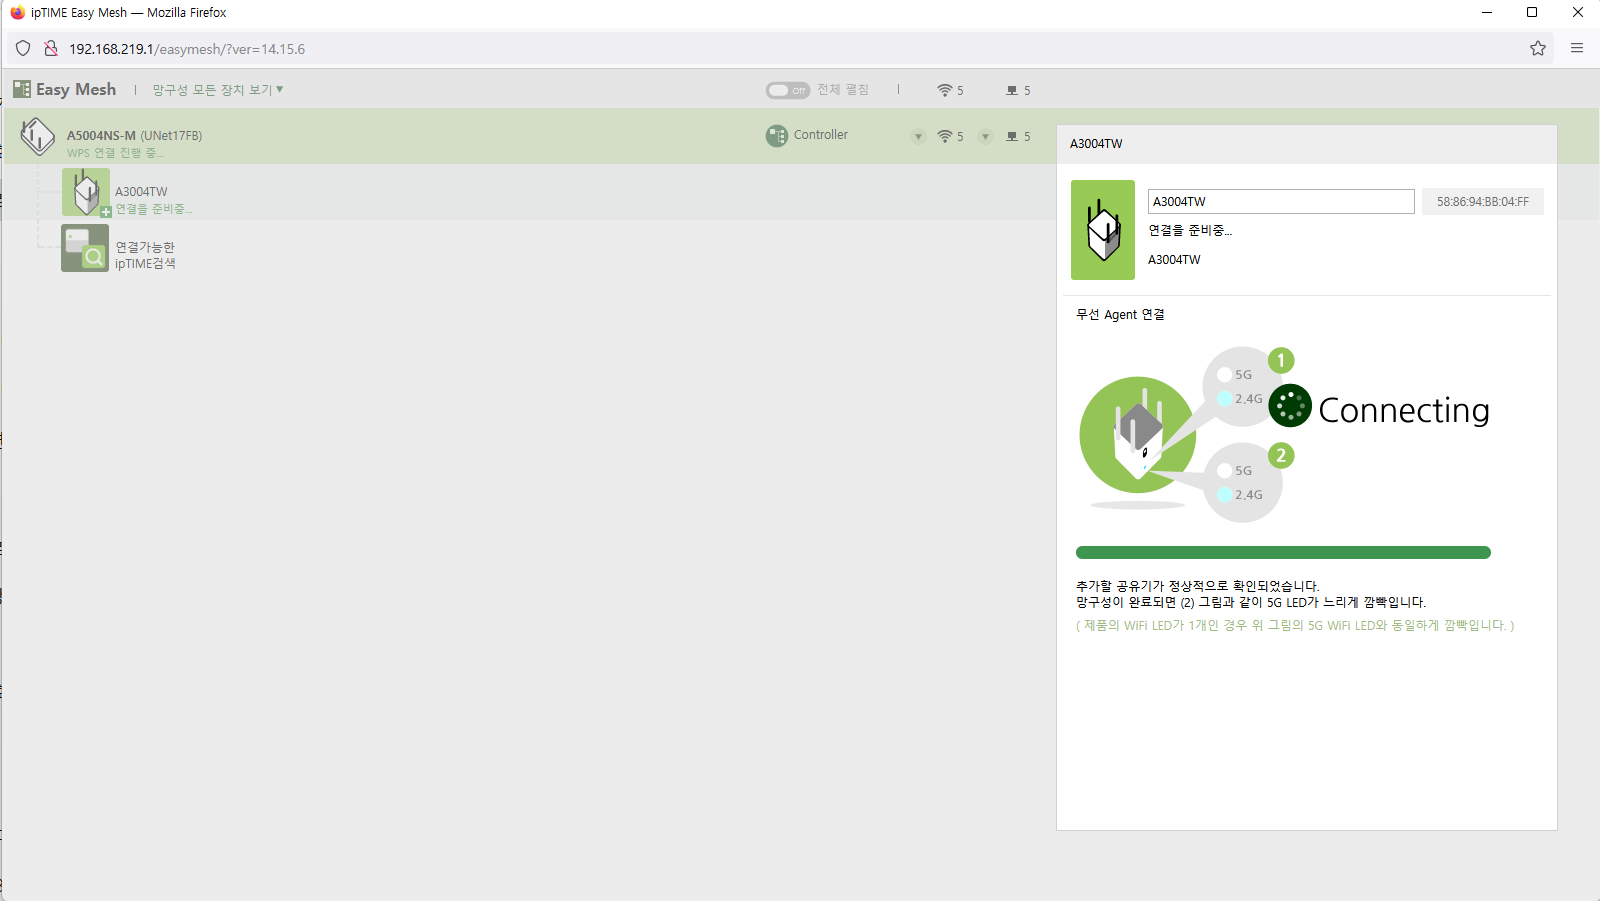
Task: Click the Controller role icon
Action: (777, 136)
